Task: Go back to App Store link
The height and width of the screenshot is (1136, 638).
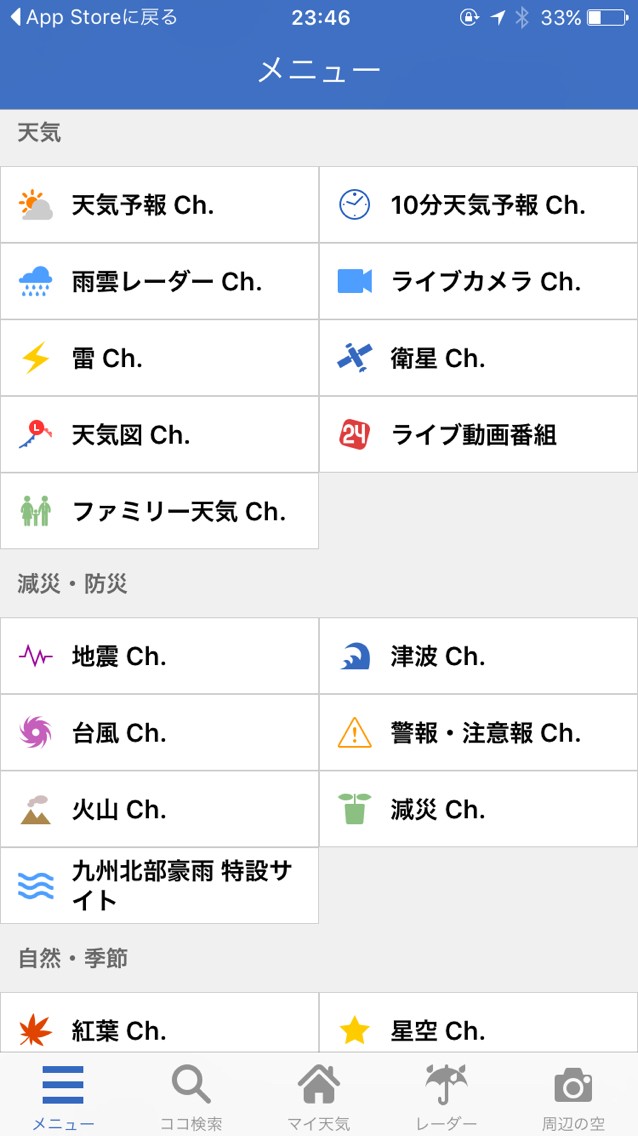Action: 93,17
